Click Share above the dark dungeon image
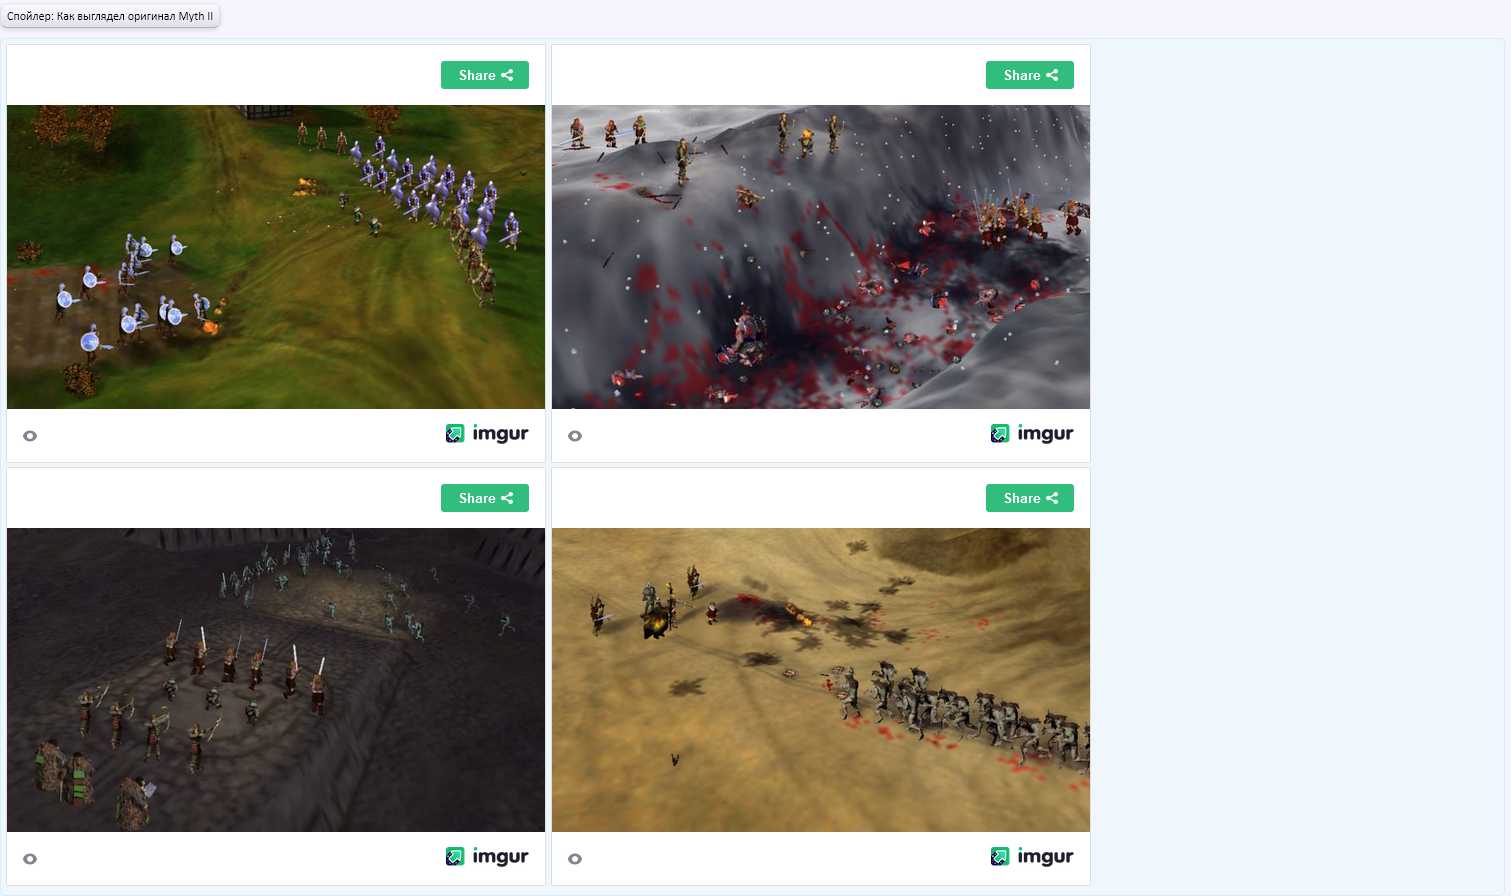 [485, 498]
